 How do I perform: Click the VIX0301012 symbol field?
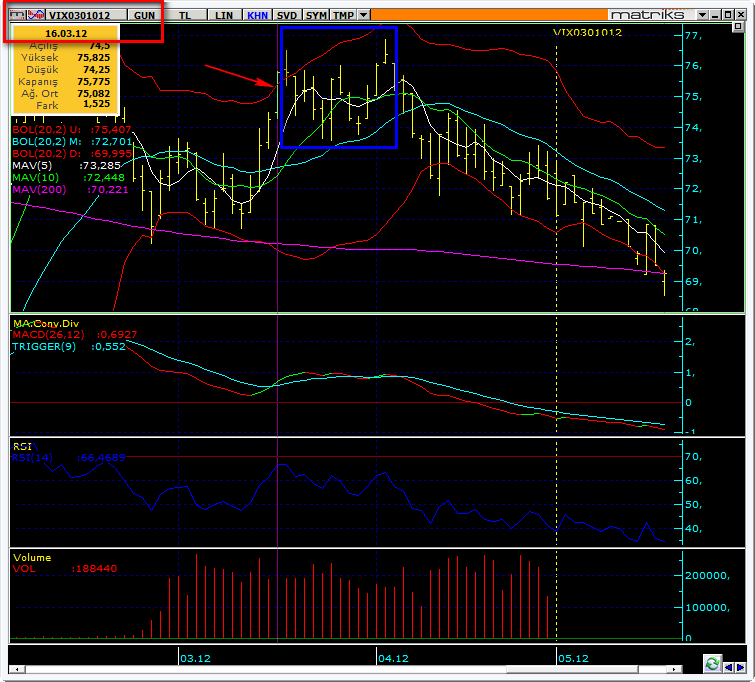87,15
